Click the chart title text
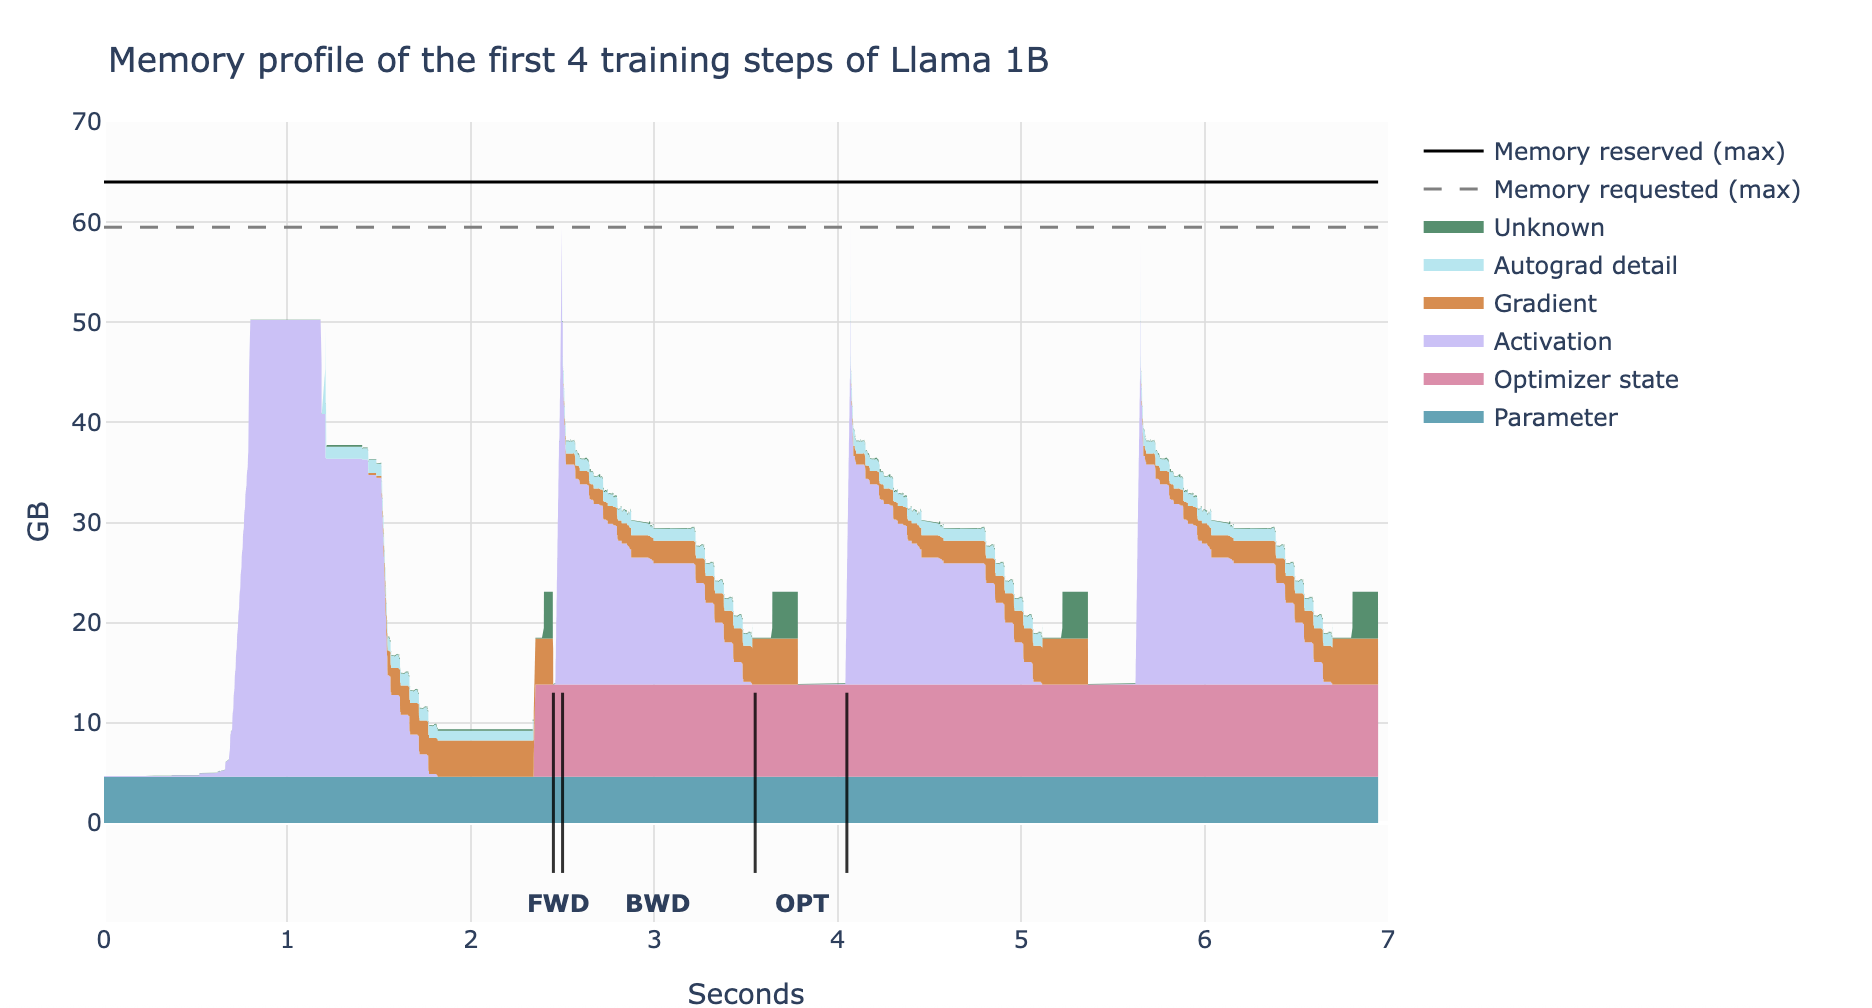The height and width of the screenshot is (1008, 1872). (578, 61)
